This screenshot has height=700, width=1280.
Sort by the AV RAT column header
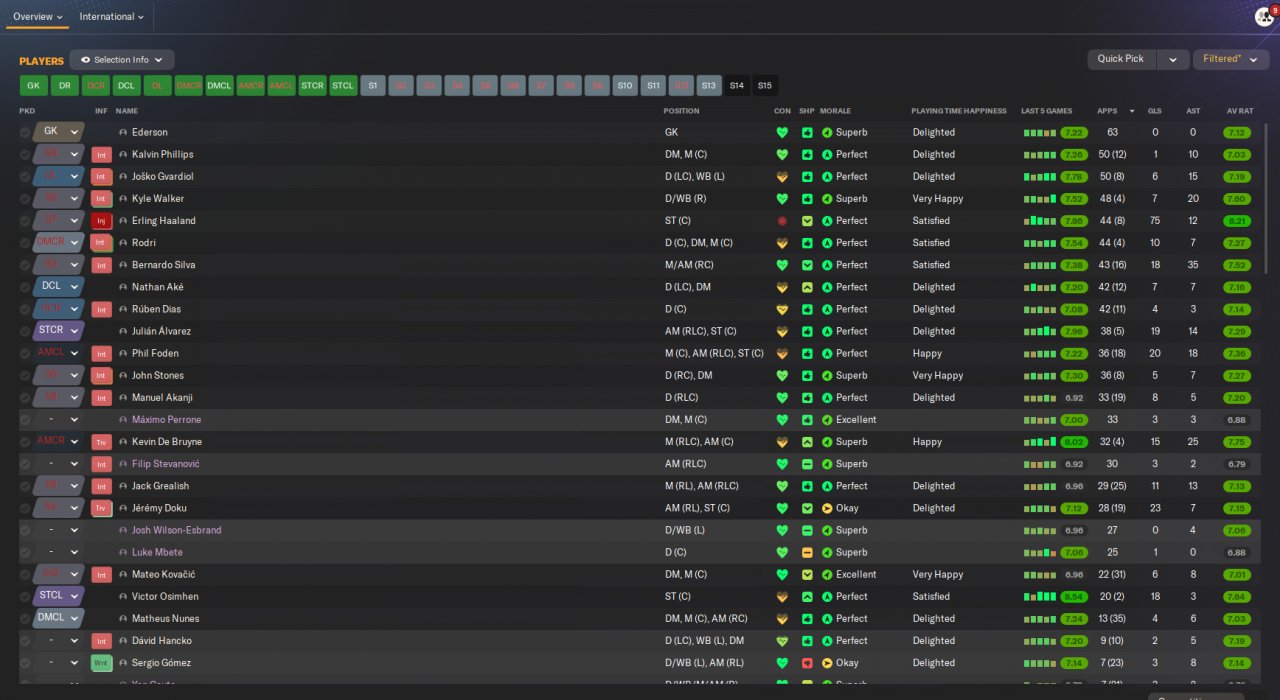(1239, 111)
